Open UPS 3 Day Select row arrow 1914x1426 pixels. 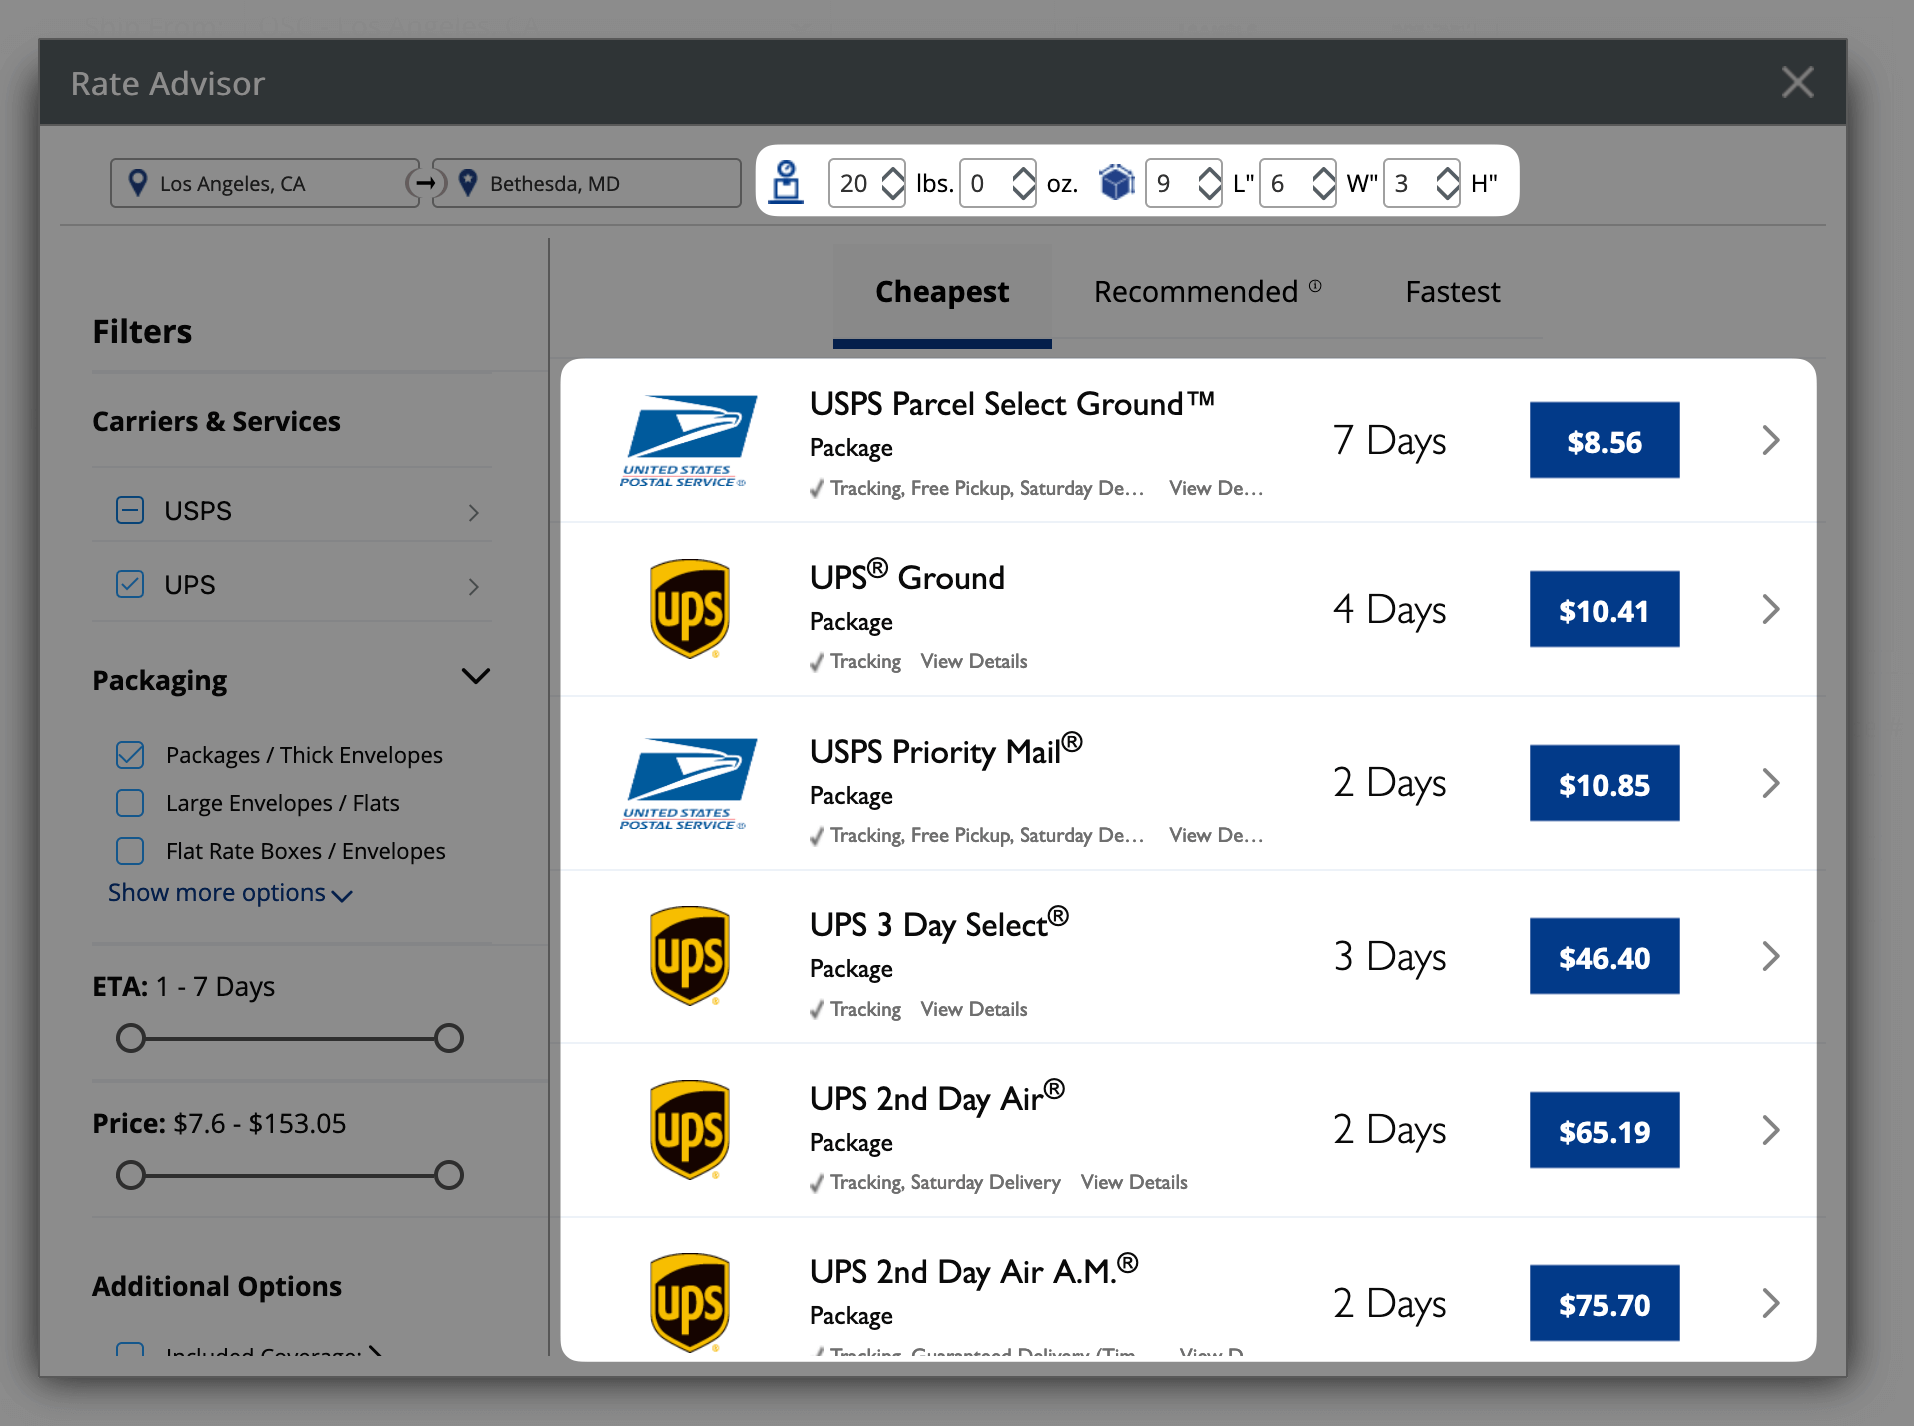[1770, 956]
